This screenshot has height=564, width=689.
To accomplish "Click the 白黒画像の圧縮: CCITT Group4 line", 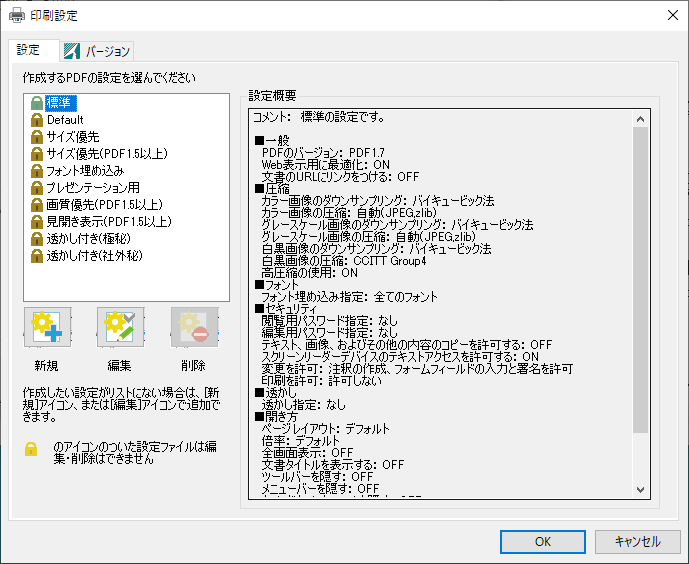I will 344,261.
